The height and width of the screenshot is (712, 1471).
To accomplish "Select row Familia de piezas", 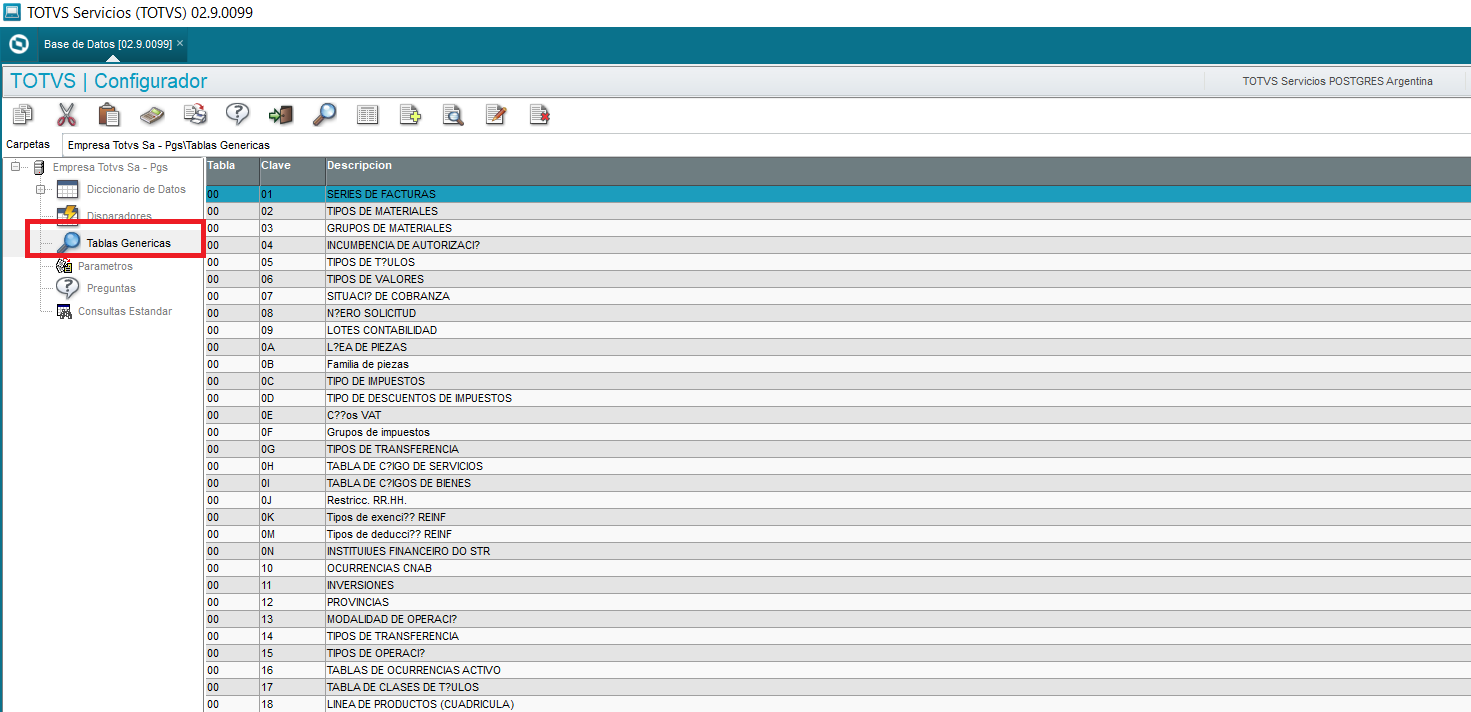I will pyautogui.click(x=838, y=364).
